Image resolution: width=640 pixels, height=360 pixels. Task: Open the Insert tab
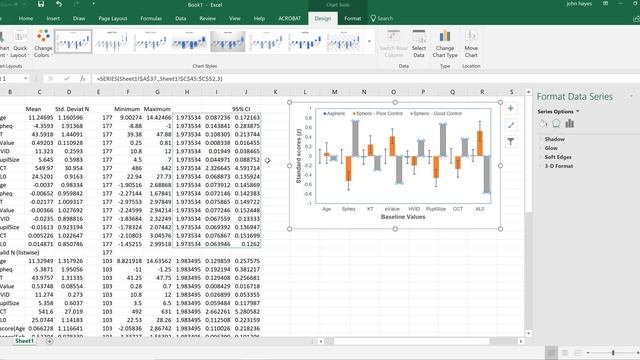point(53,18)
